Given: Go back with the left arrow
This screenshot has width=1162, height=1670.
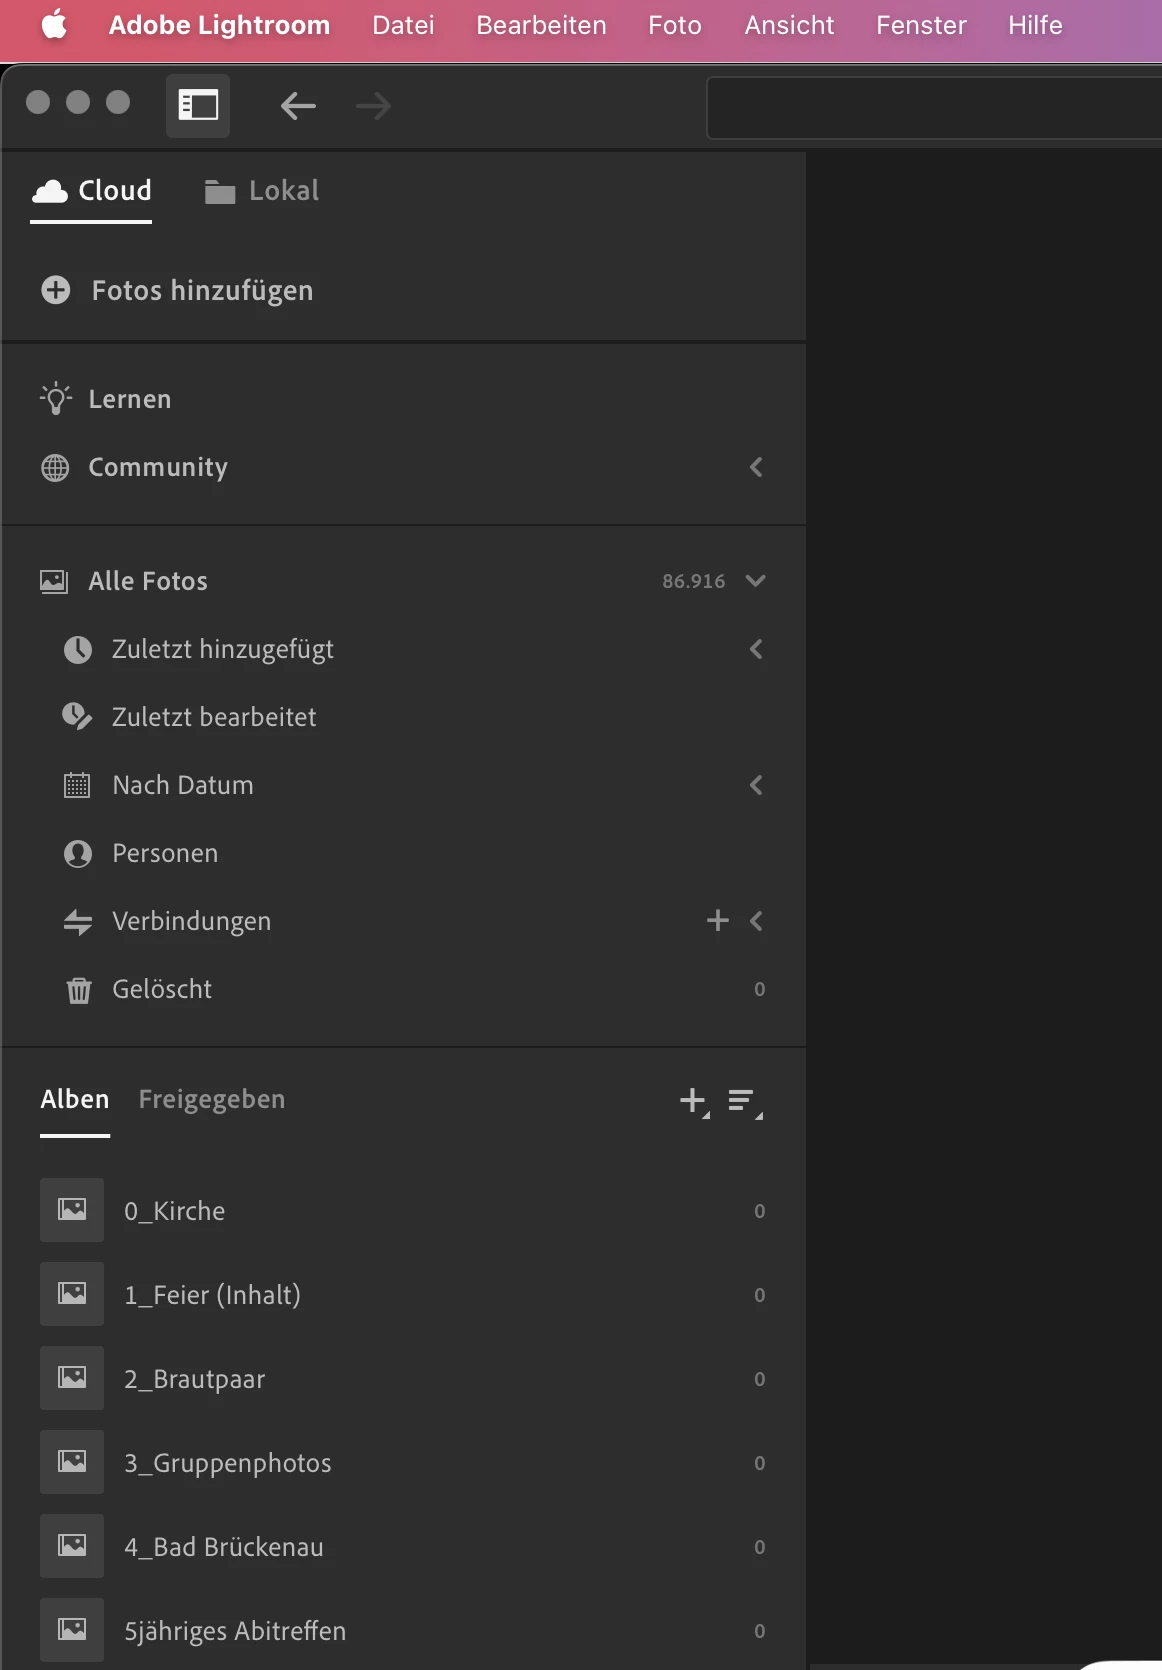Looking at the screenshot, I should point(298,105).
